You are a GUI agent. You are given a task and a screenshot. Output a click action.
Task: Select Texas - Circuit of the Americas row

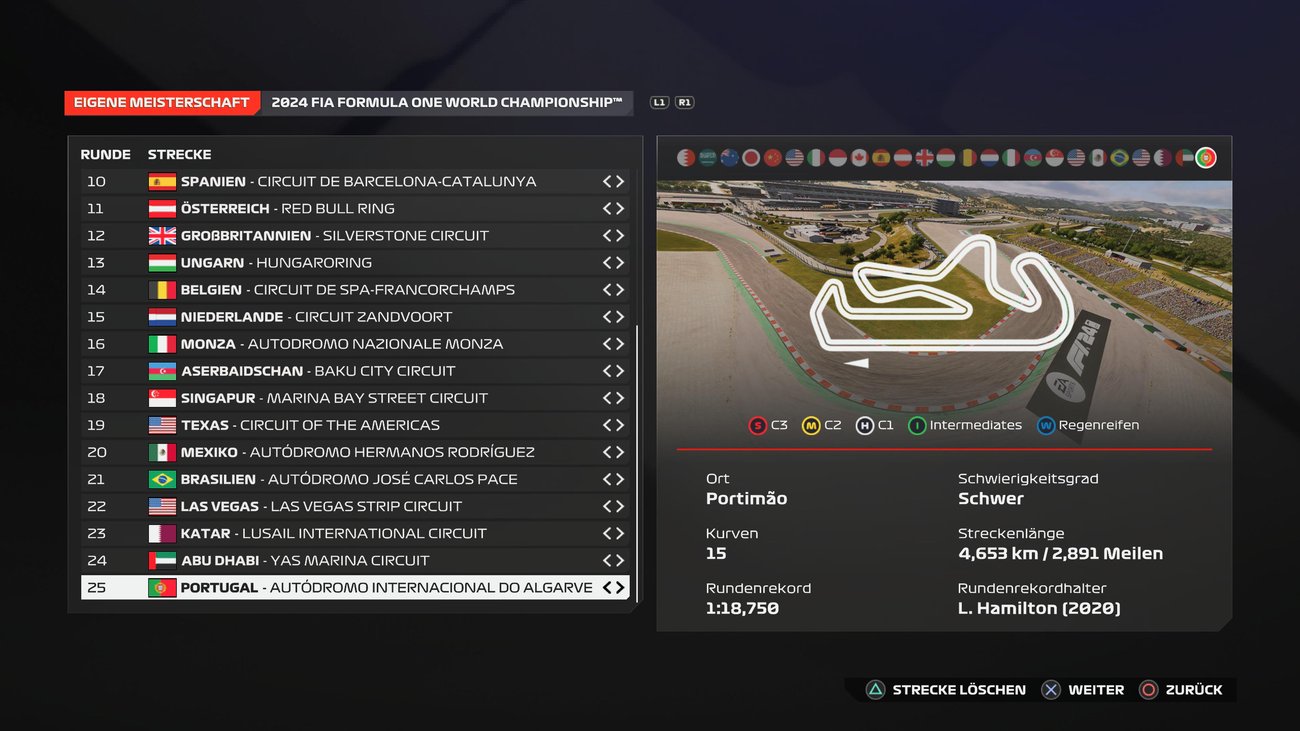pos(355,425)
